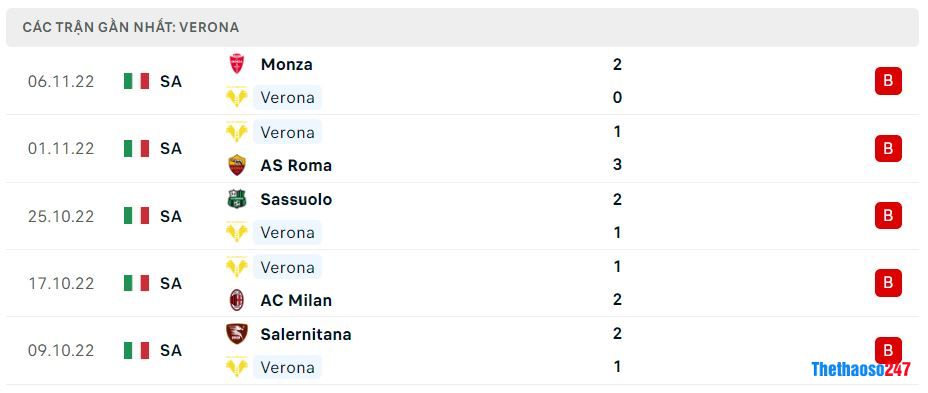Viewport: 928px width, 393px height.
Task: Click the Sassuolo green crest icon
Action: click(x=237, y=199)
